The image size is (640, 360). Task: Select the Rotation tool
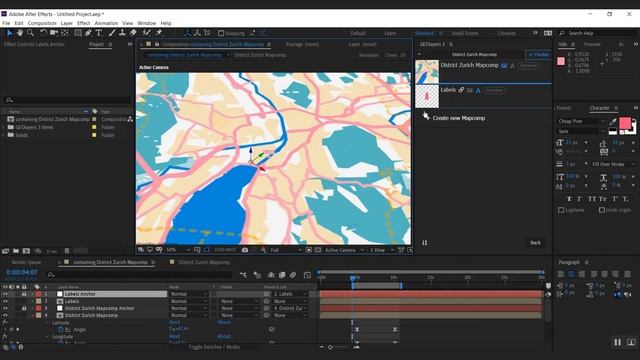coord(43,33)
